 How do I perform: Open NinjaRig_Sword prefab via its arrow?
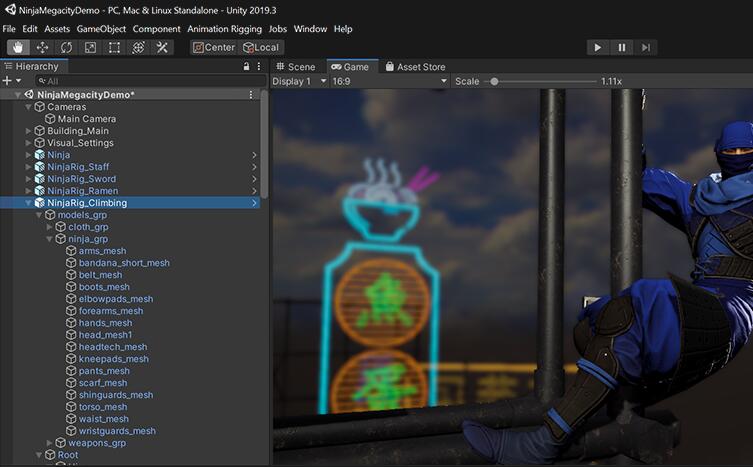254,179
